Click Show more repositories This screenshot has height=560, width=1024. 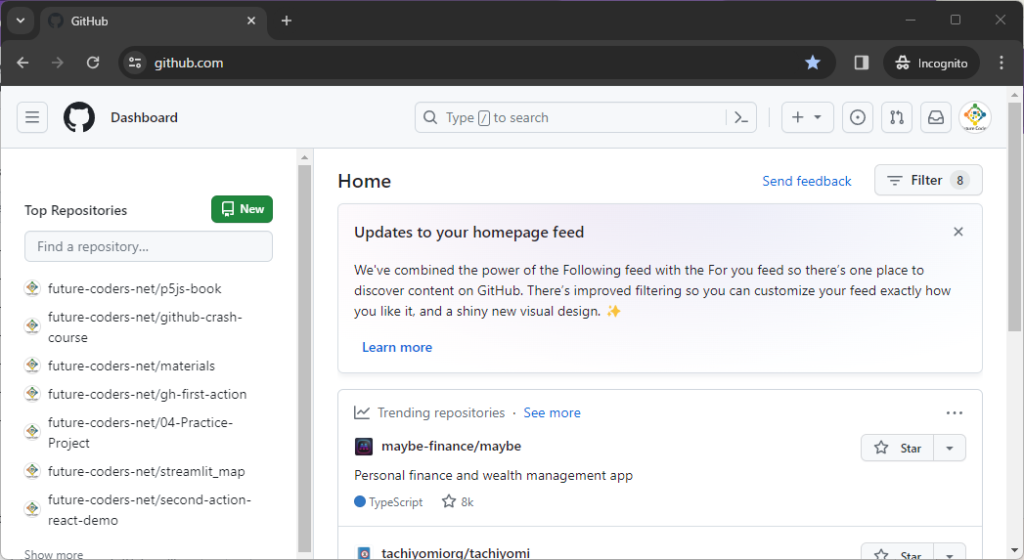(x=54, y=554)
